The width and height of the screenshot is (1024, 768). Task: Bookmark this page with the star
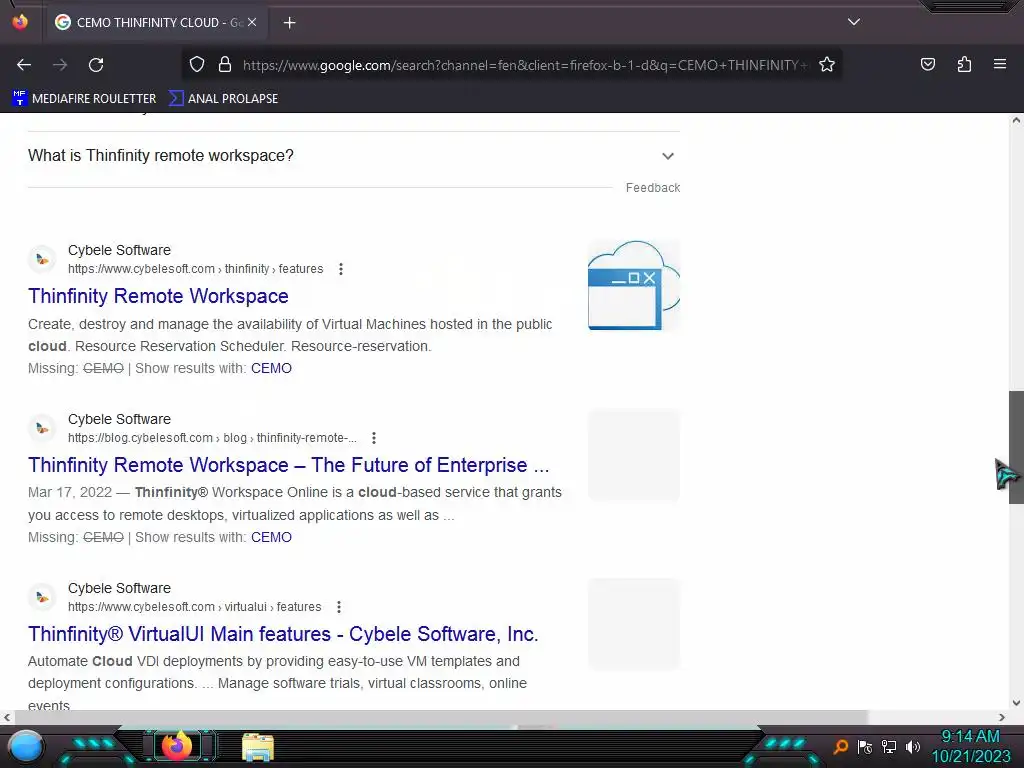click(x=827, y=65)
